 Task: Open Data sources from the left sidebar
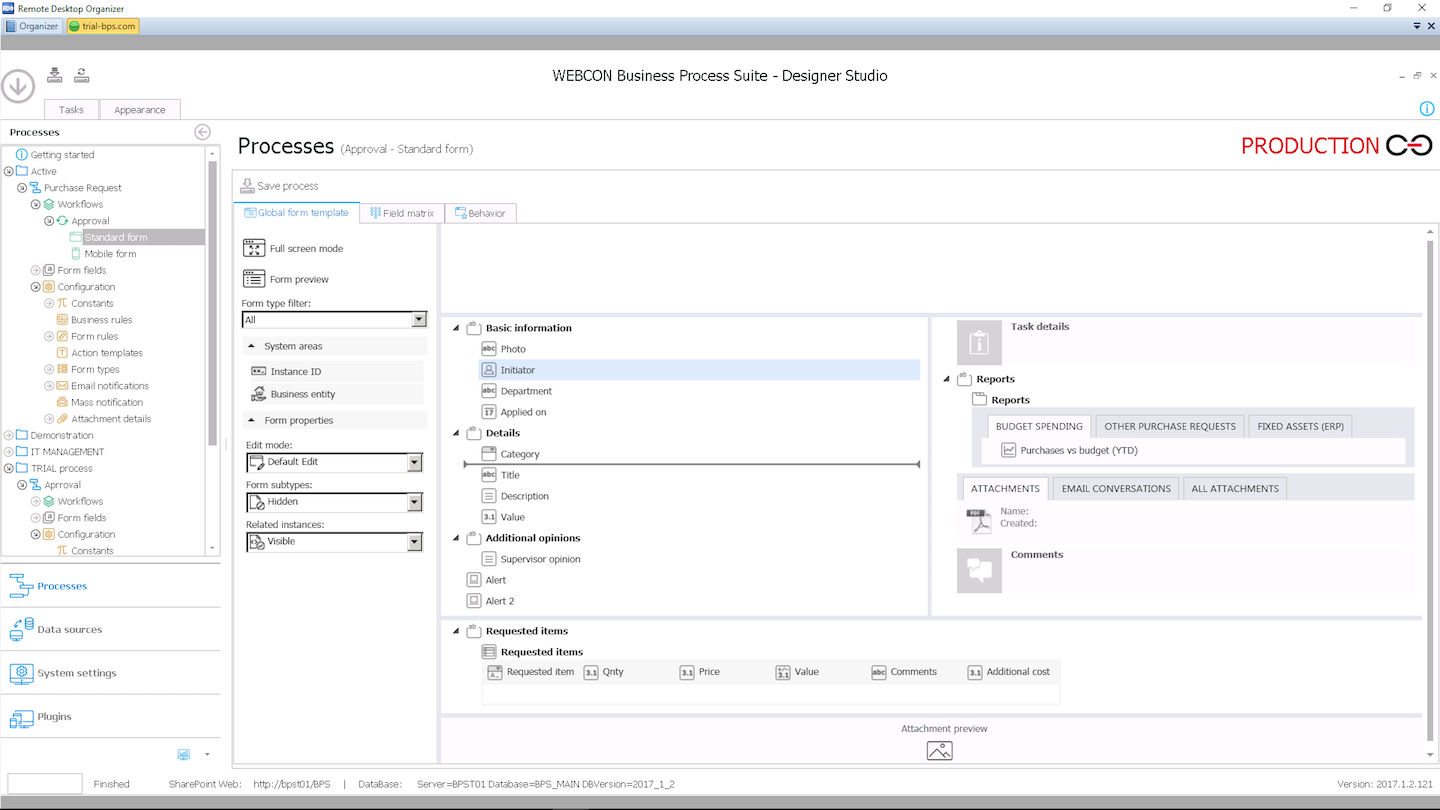click(22, 629)
